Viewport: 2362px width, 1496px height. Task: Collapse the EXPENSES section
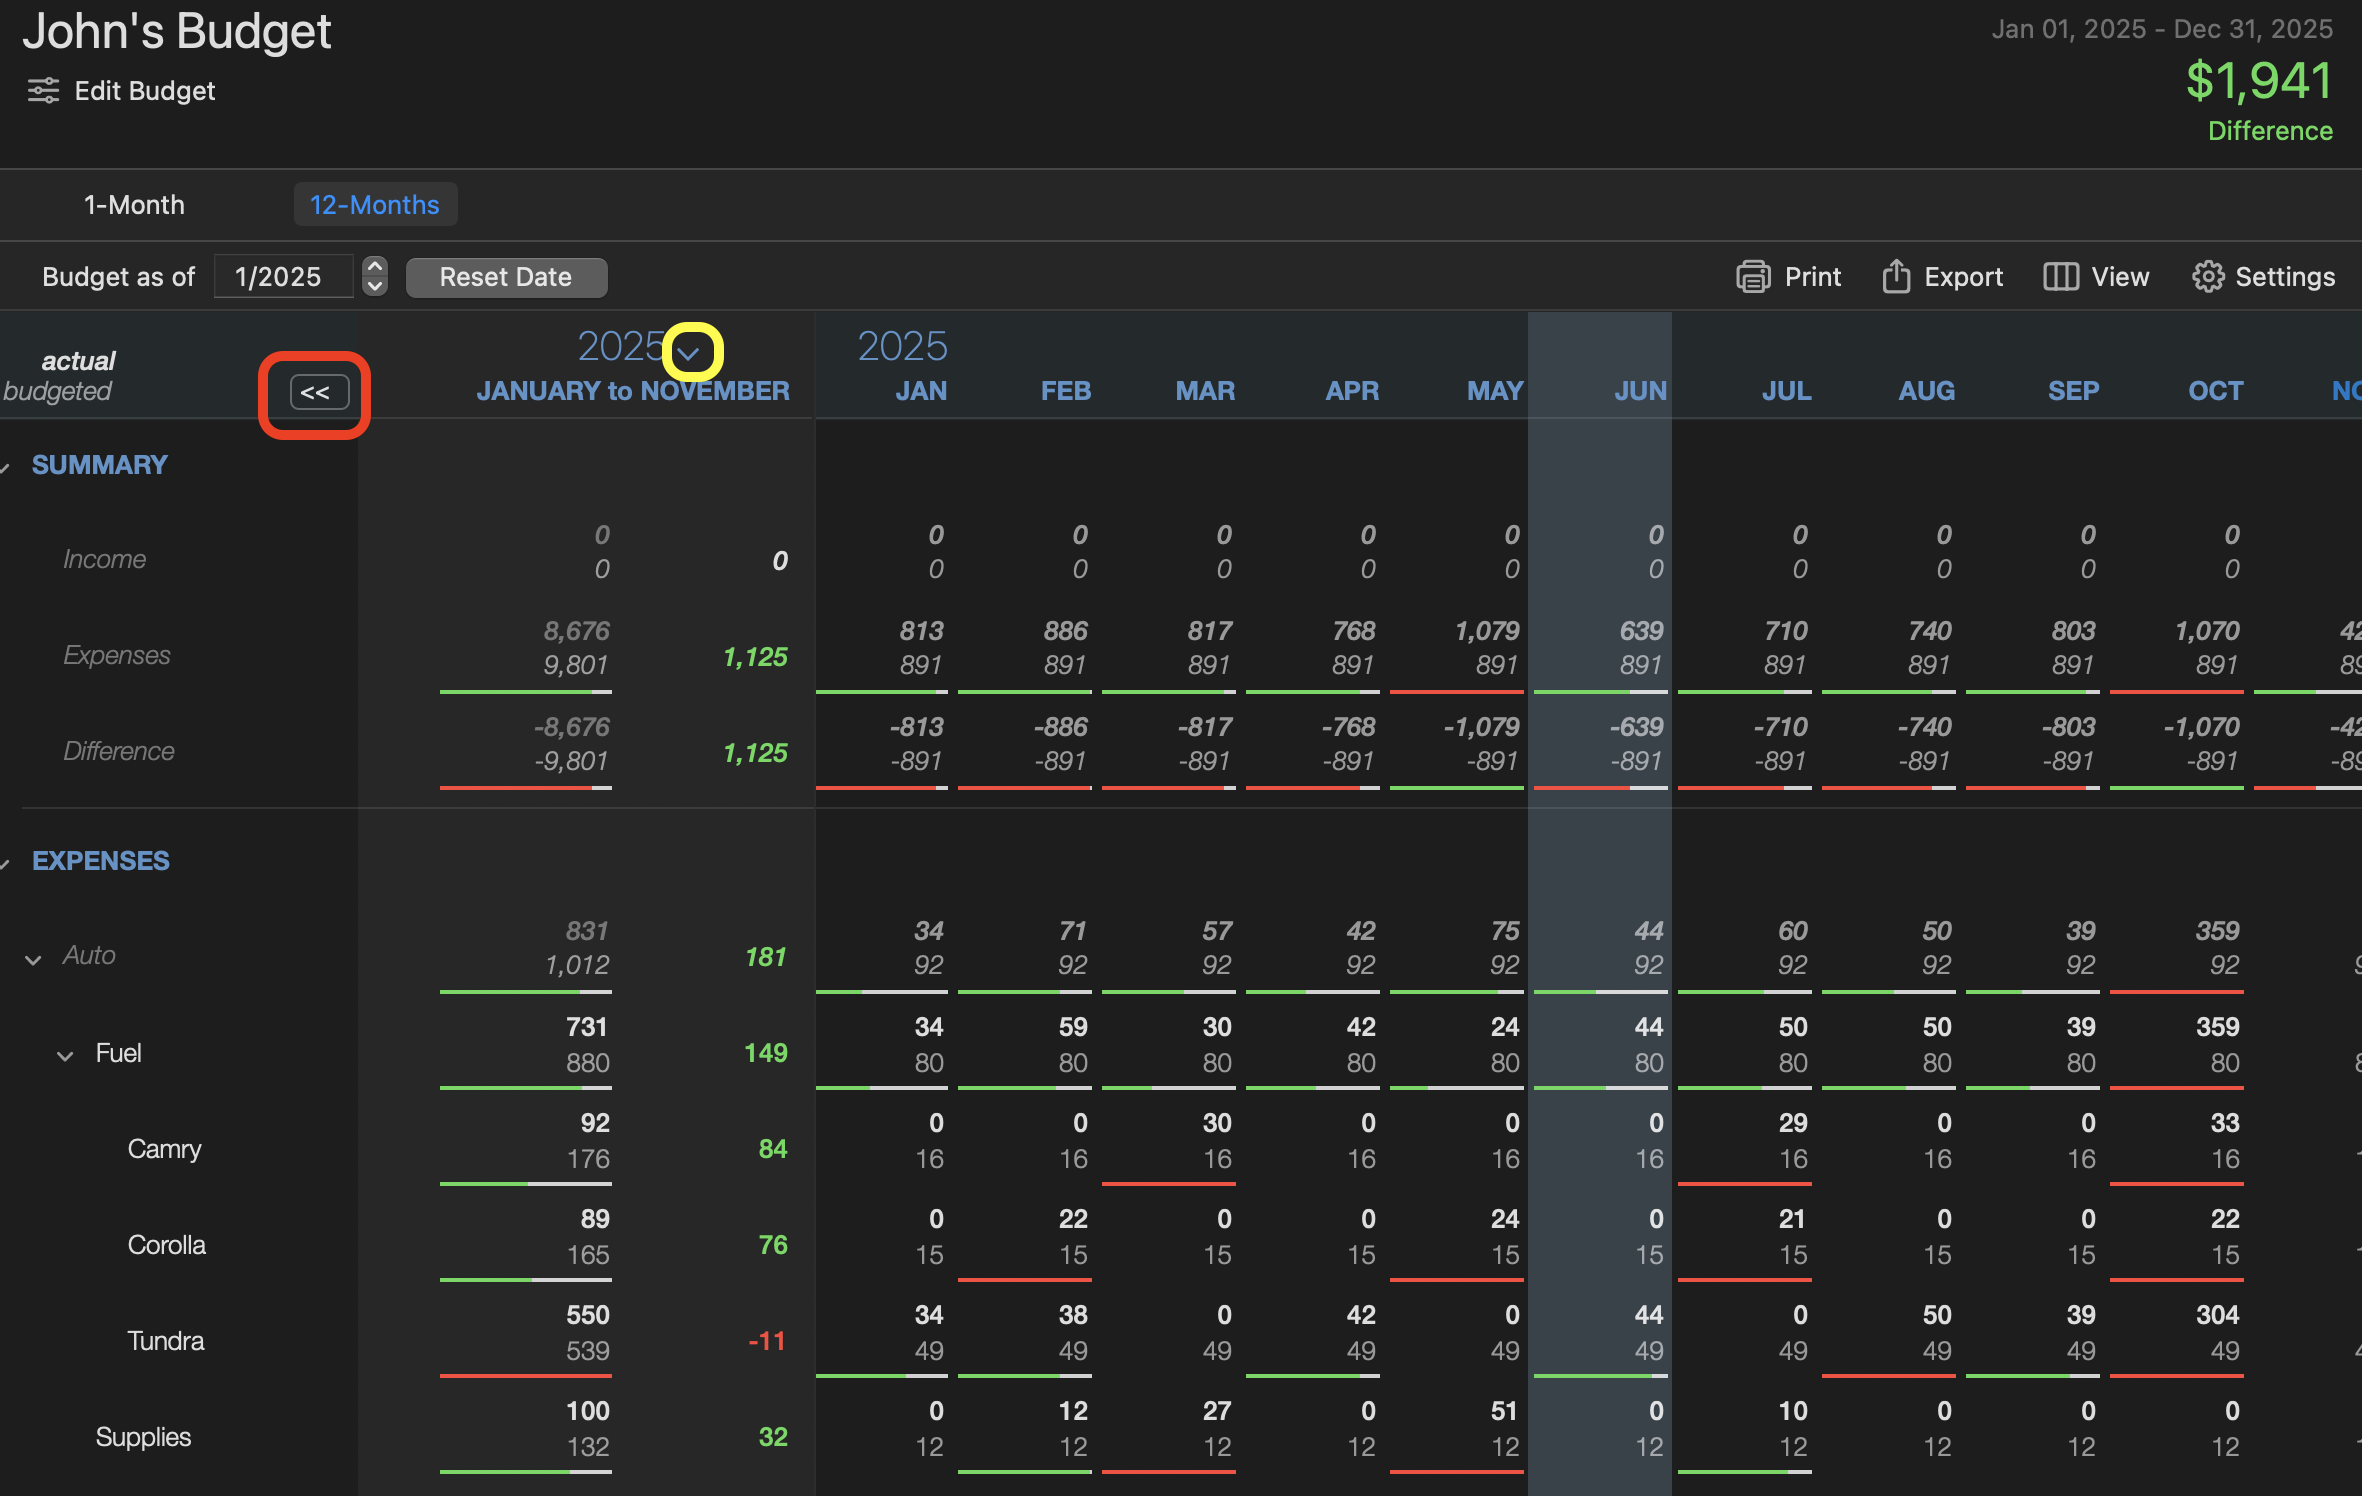pyautogui.click(x=6, y=863)
